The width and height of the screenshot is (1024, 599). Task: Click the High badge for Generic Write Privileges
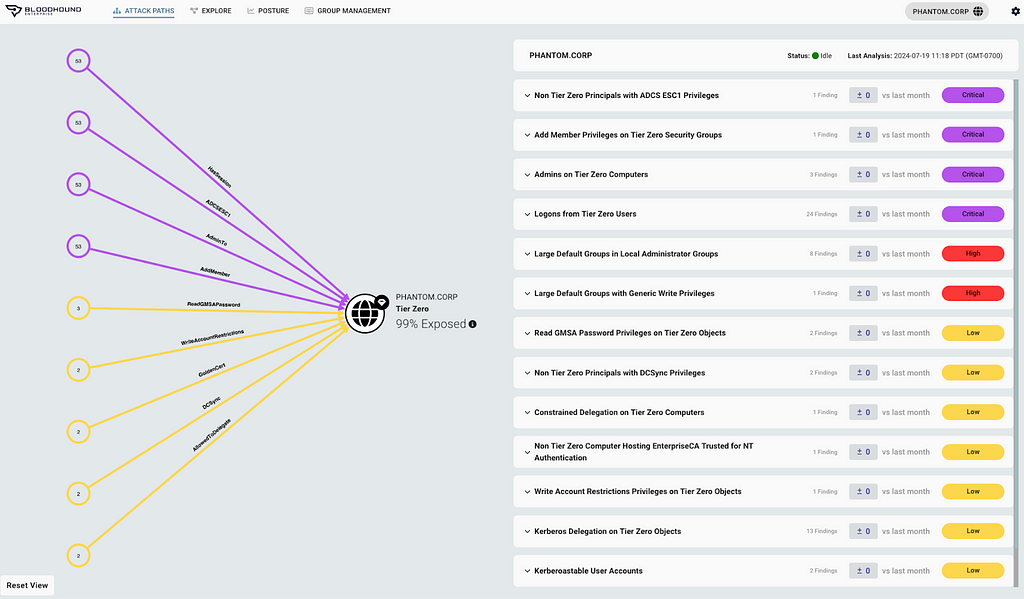[972, 293]
